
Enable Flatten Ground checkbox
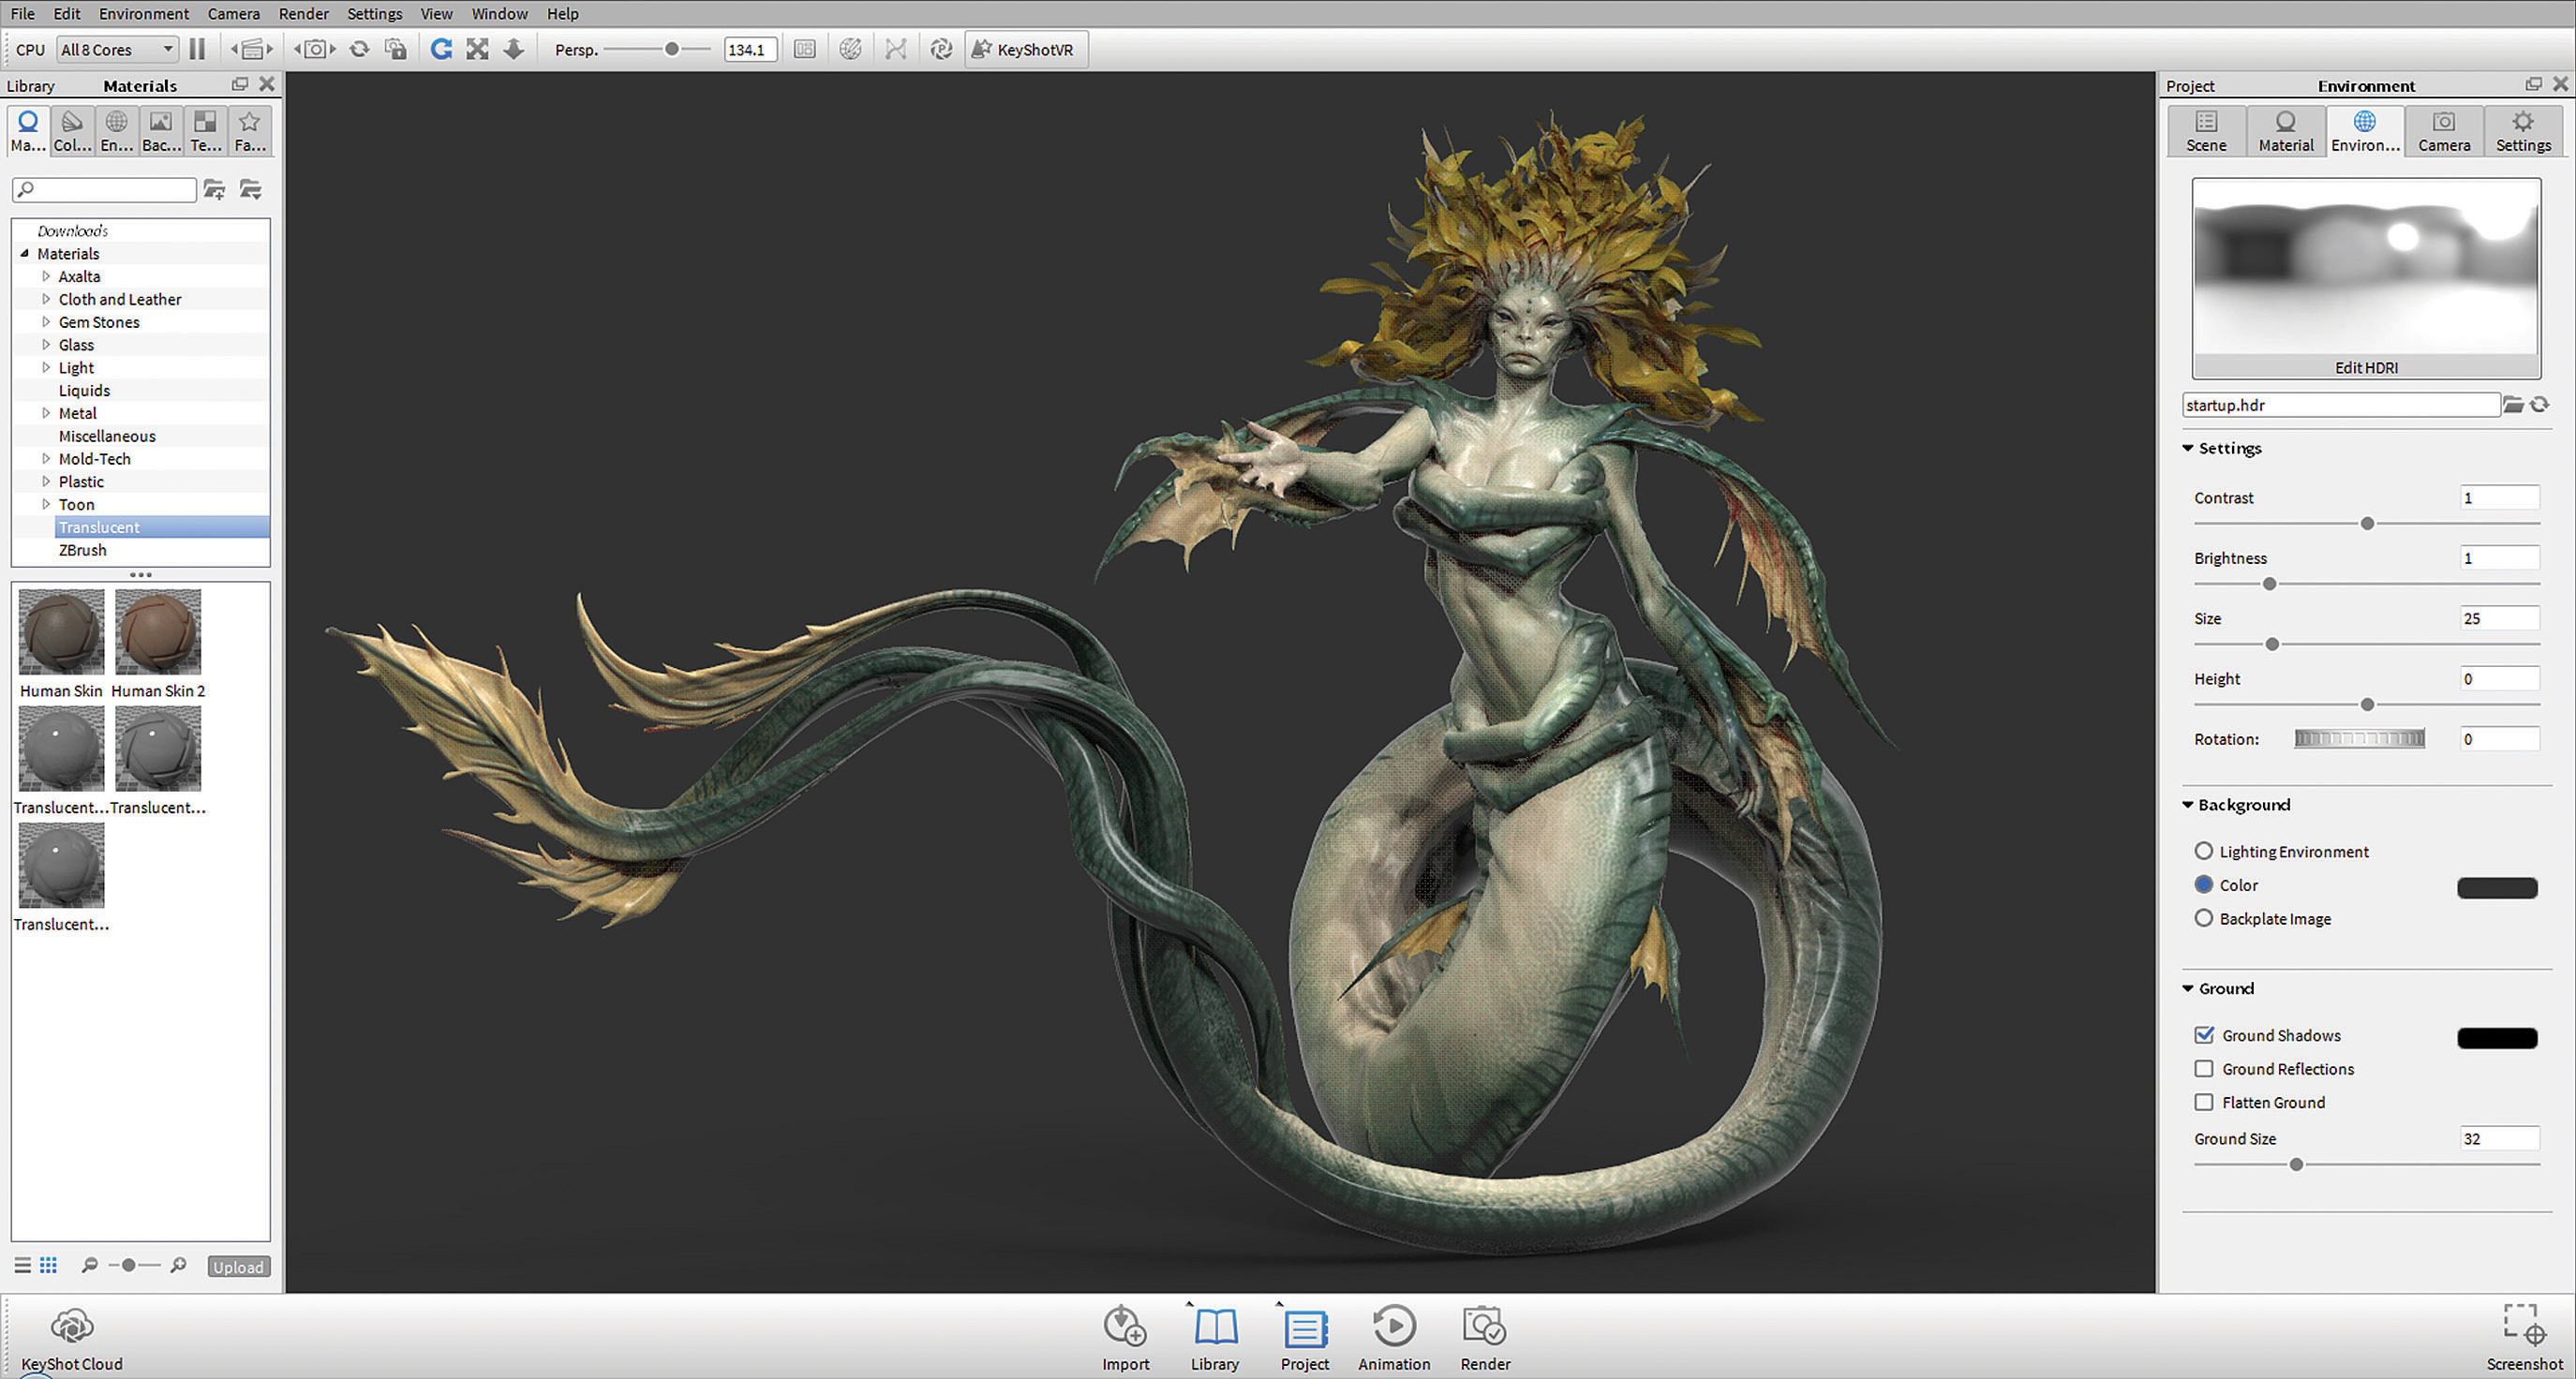[x=2204, y=1102]
